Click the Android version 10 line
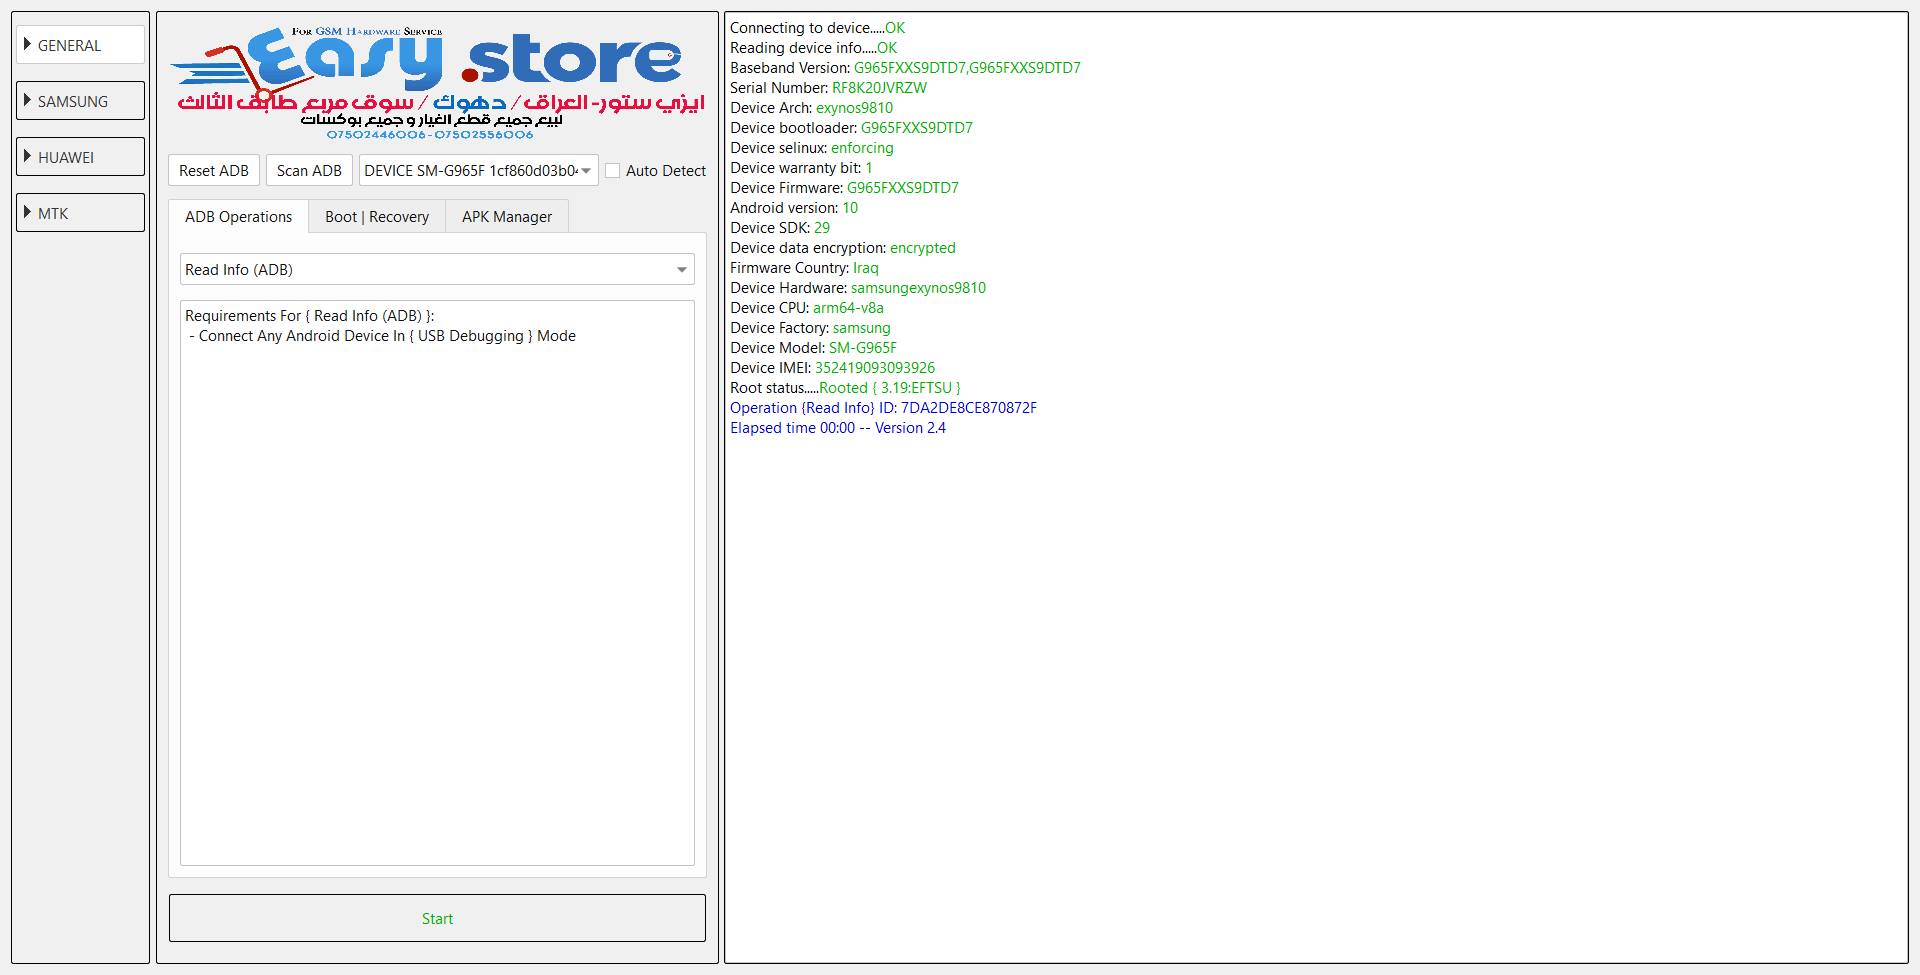The width and height of the screenshot is (1920, 975). coord(794,208)
